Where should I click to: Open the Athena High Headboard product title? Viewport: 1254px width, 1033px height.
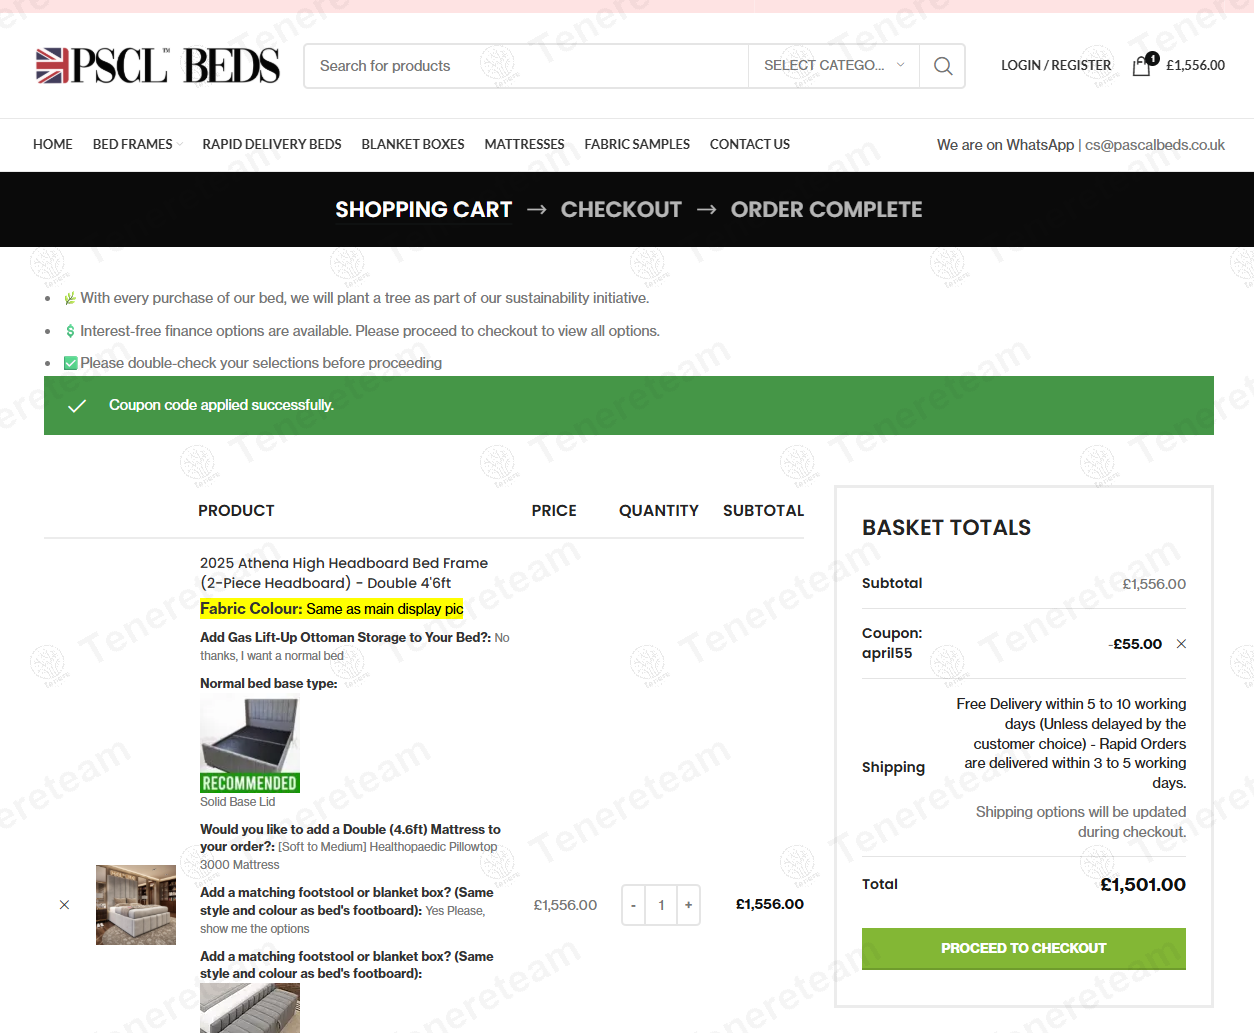(x=344, y=573)
